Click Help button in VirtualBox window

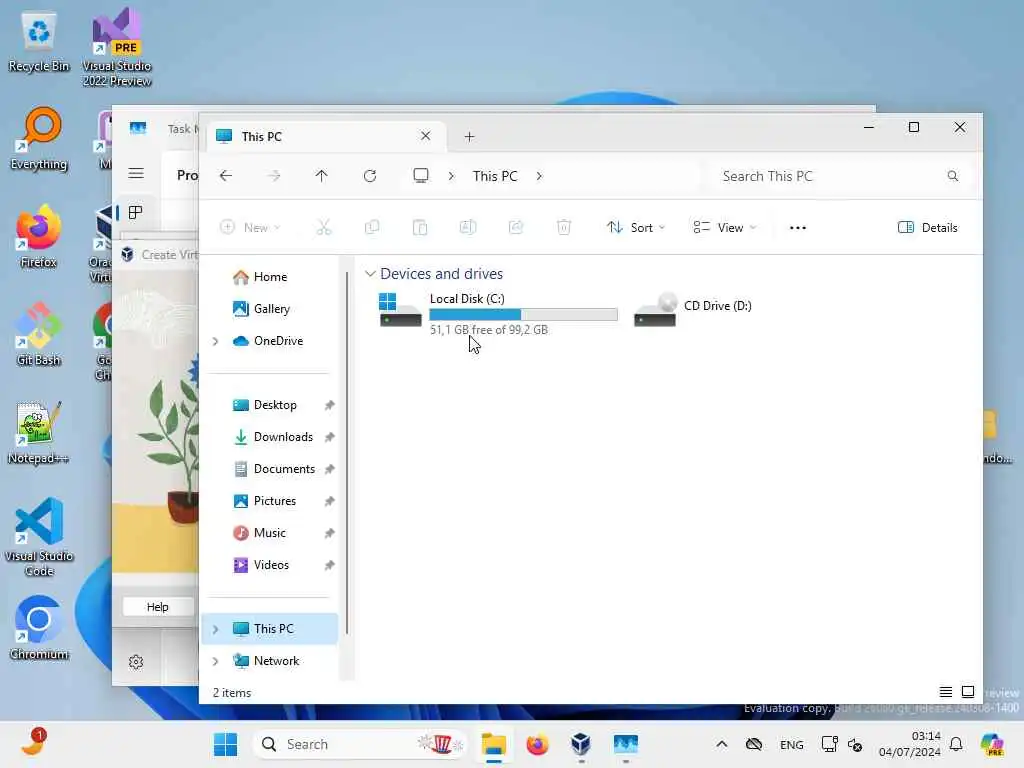(x=157, y=607)
